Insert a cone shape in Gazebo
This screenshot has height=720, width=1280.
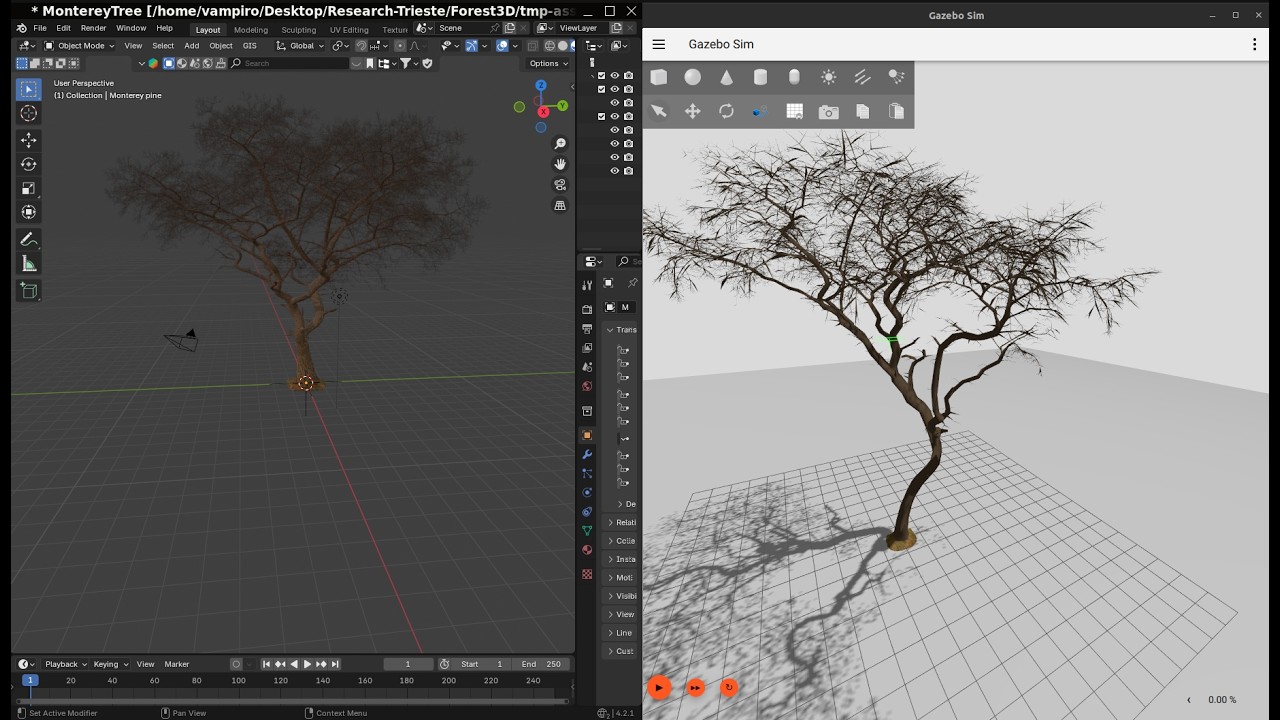pyautogui.click(x=727, y=78)
